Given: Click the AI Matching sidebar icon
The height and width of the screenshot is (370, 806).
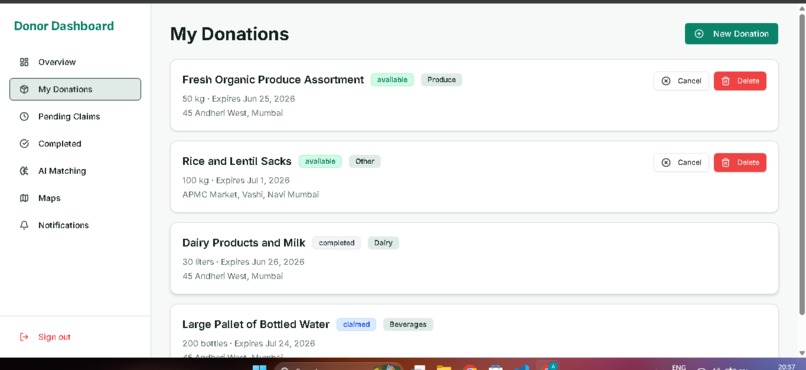Looking at the screenshot, I should click(24, 171).
